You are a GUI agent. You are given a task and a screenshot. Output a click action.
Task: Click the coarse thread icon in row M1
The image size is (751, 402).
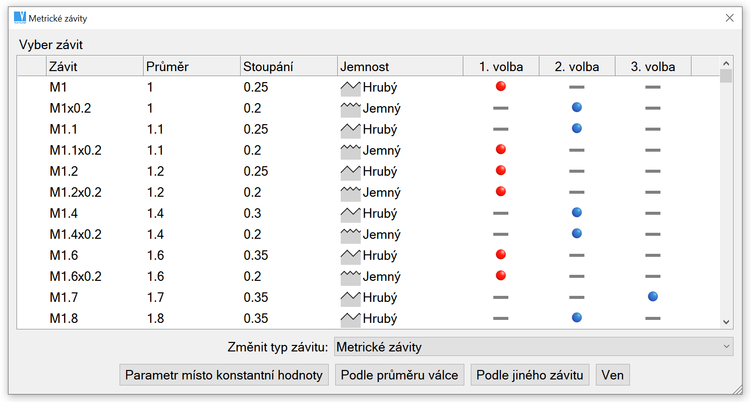(350, 87)
